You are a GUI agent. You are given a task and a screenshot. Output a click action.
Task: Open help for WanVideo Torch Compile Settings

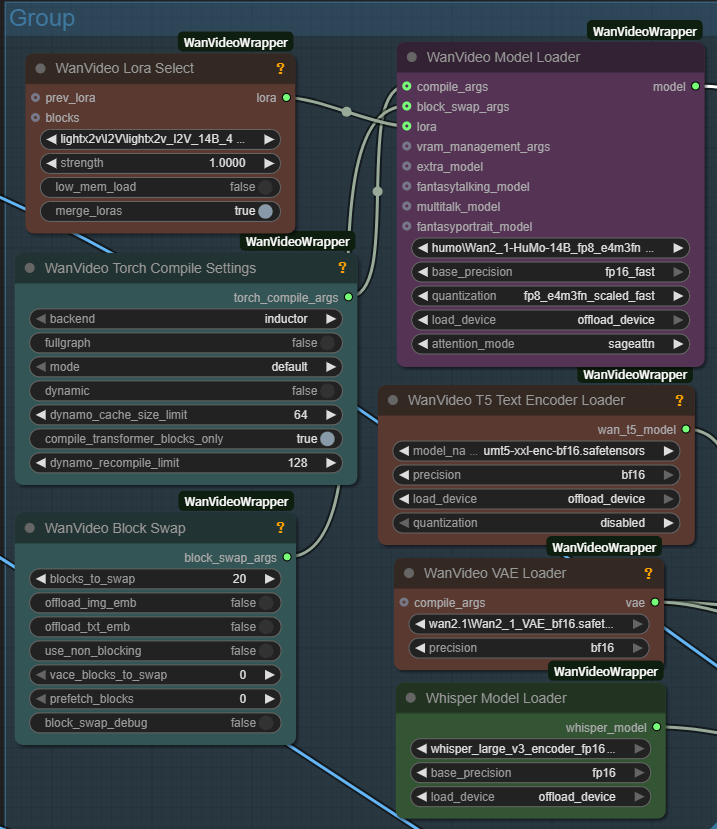click(x=342, y=268)
